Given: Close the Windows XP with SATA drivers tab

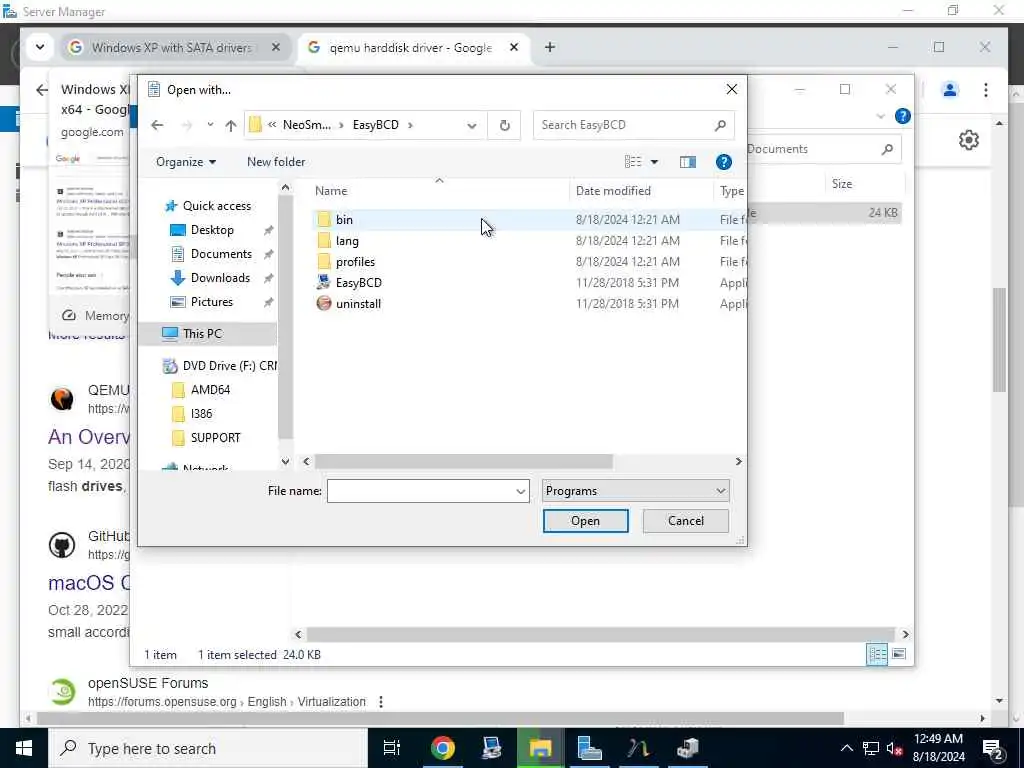Looking at the screenshot, I should pyautogui.click(x=276, y=48).
